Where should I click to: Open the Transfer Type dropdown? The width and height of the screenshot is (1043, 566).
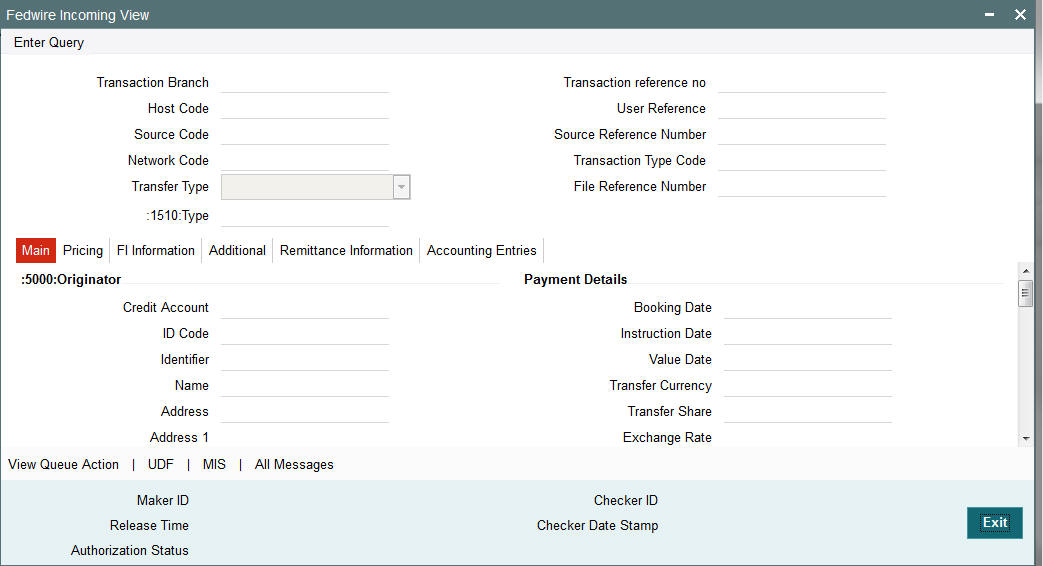pyautogui.click(x=401, y=187)
